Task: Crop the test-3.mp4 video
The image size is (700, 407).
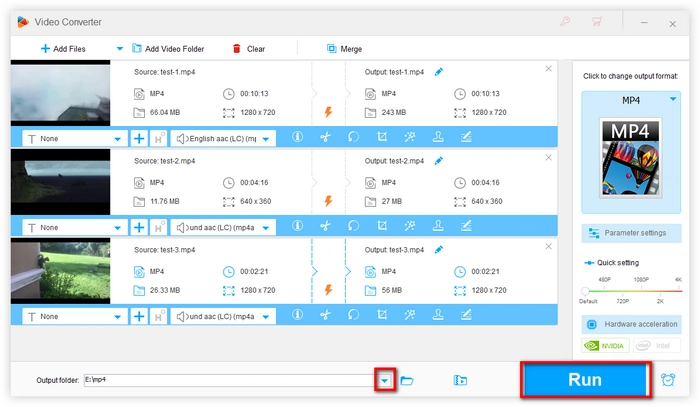Action: 382,315
